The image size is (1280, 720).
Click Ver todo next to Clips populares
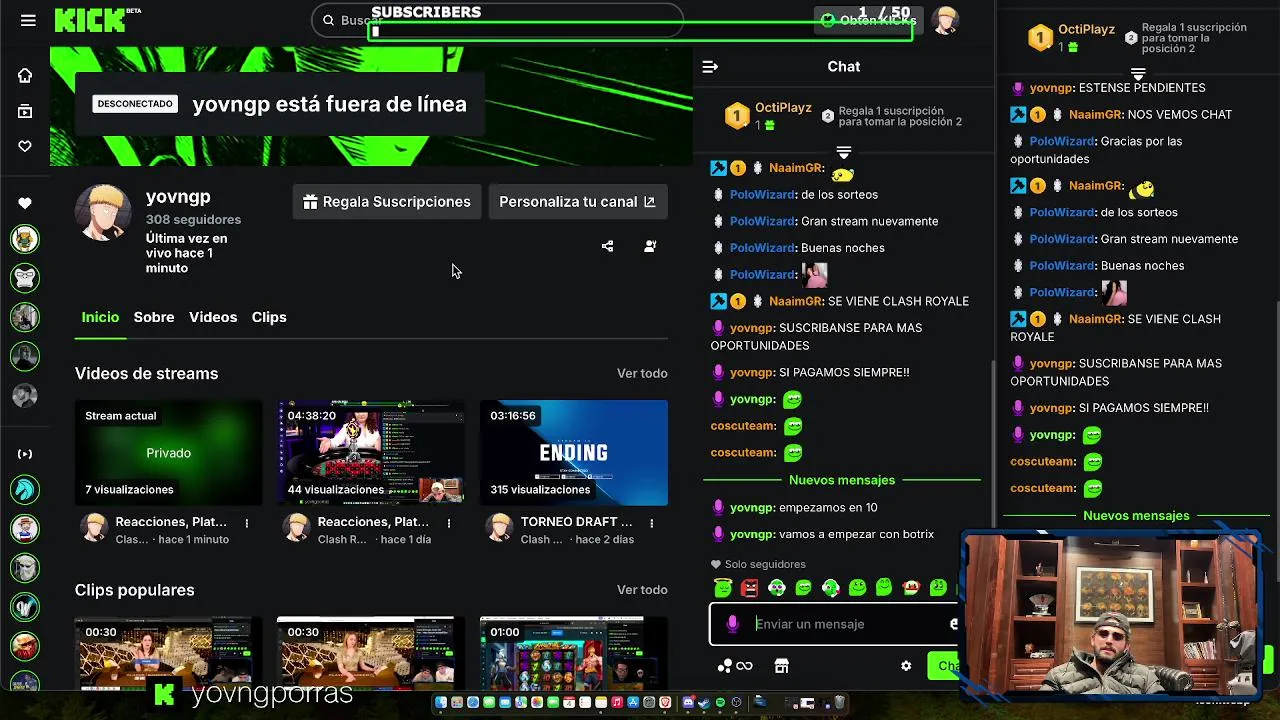[642, 590]
